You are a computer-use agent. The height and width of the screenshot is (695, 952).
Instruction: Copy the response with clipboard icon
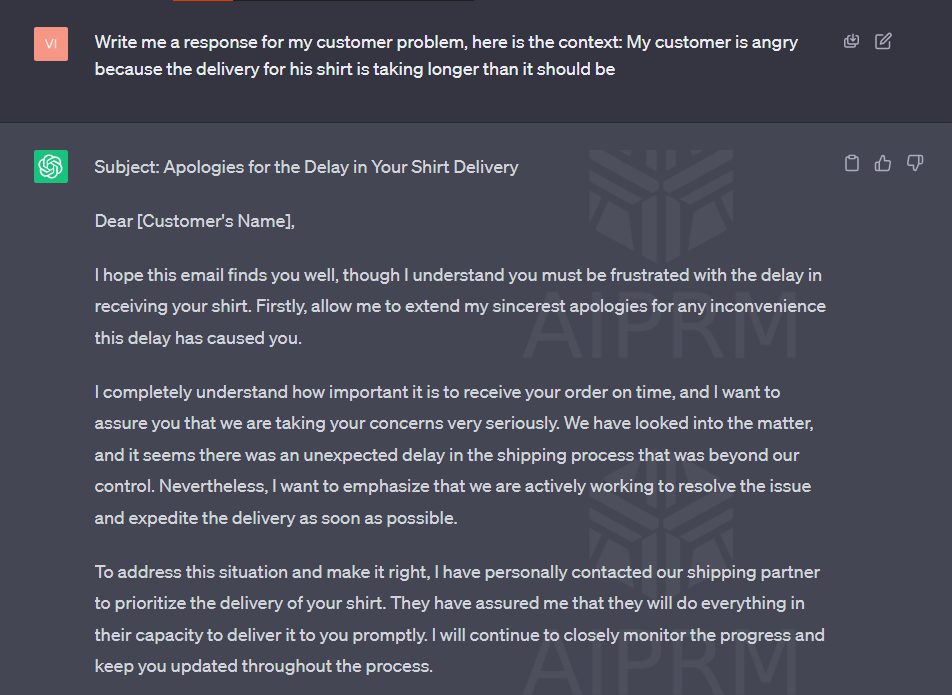tap(852, 163)
